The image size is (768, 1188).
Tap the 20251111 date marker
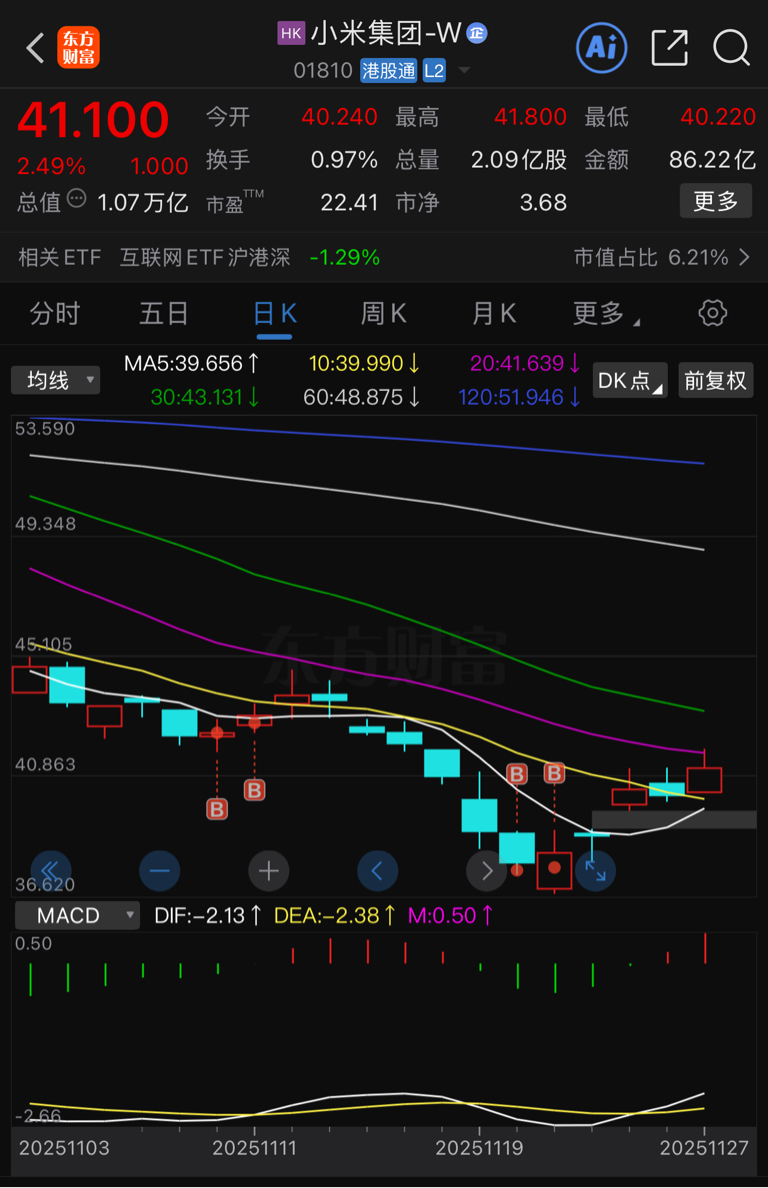point(256,1148)
